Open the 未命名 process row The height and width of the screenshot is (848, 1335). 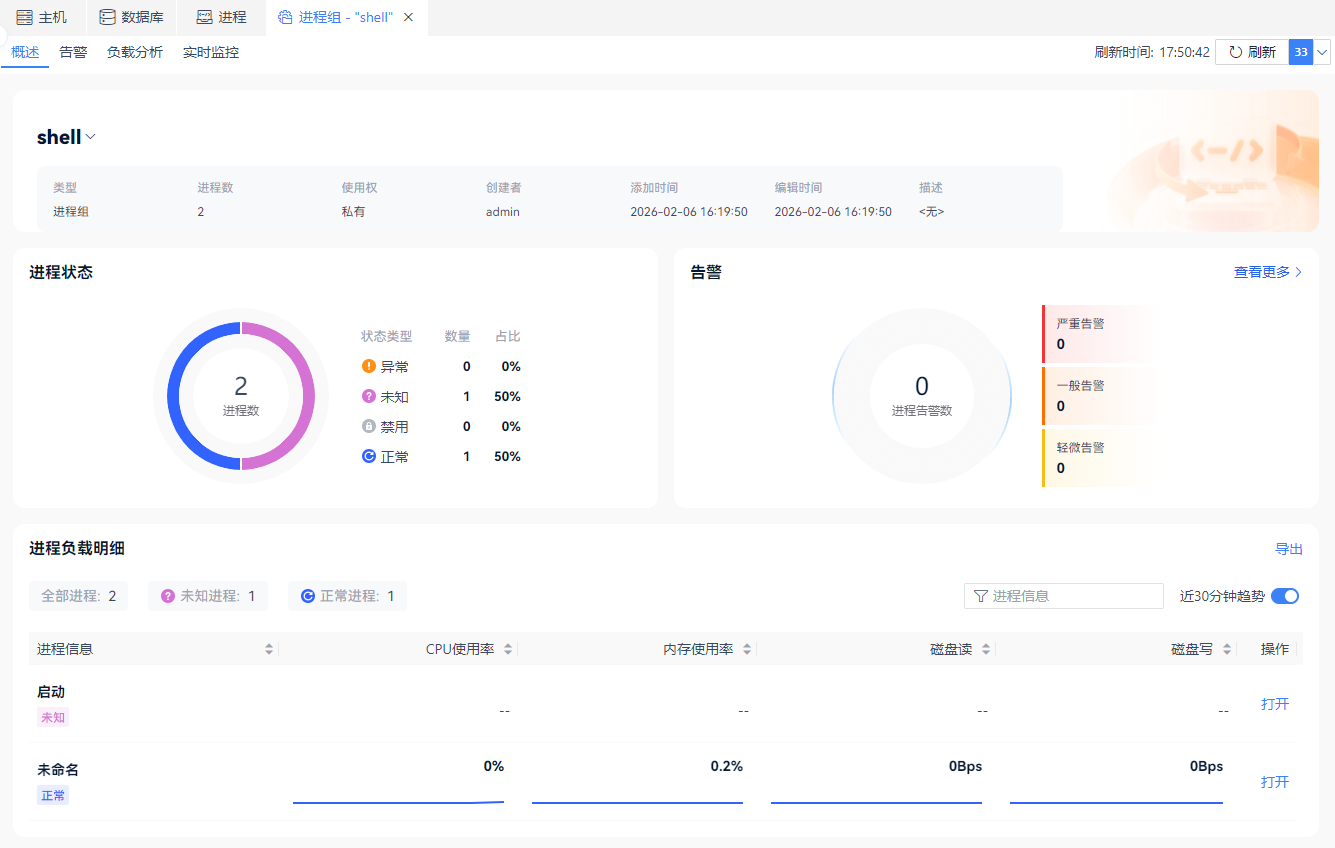coord(1275,782)
